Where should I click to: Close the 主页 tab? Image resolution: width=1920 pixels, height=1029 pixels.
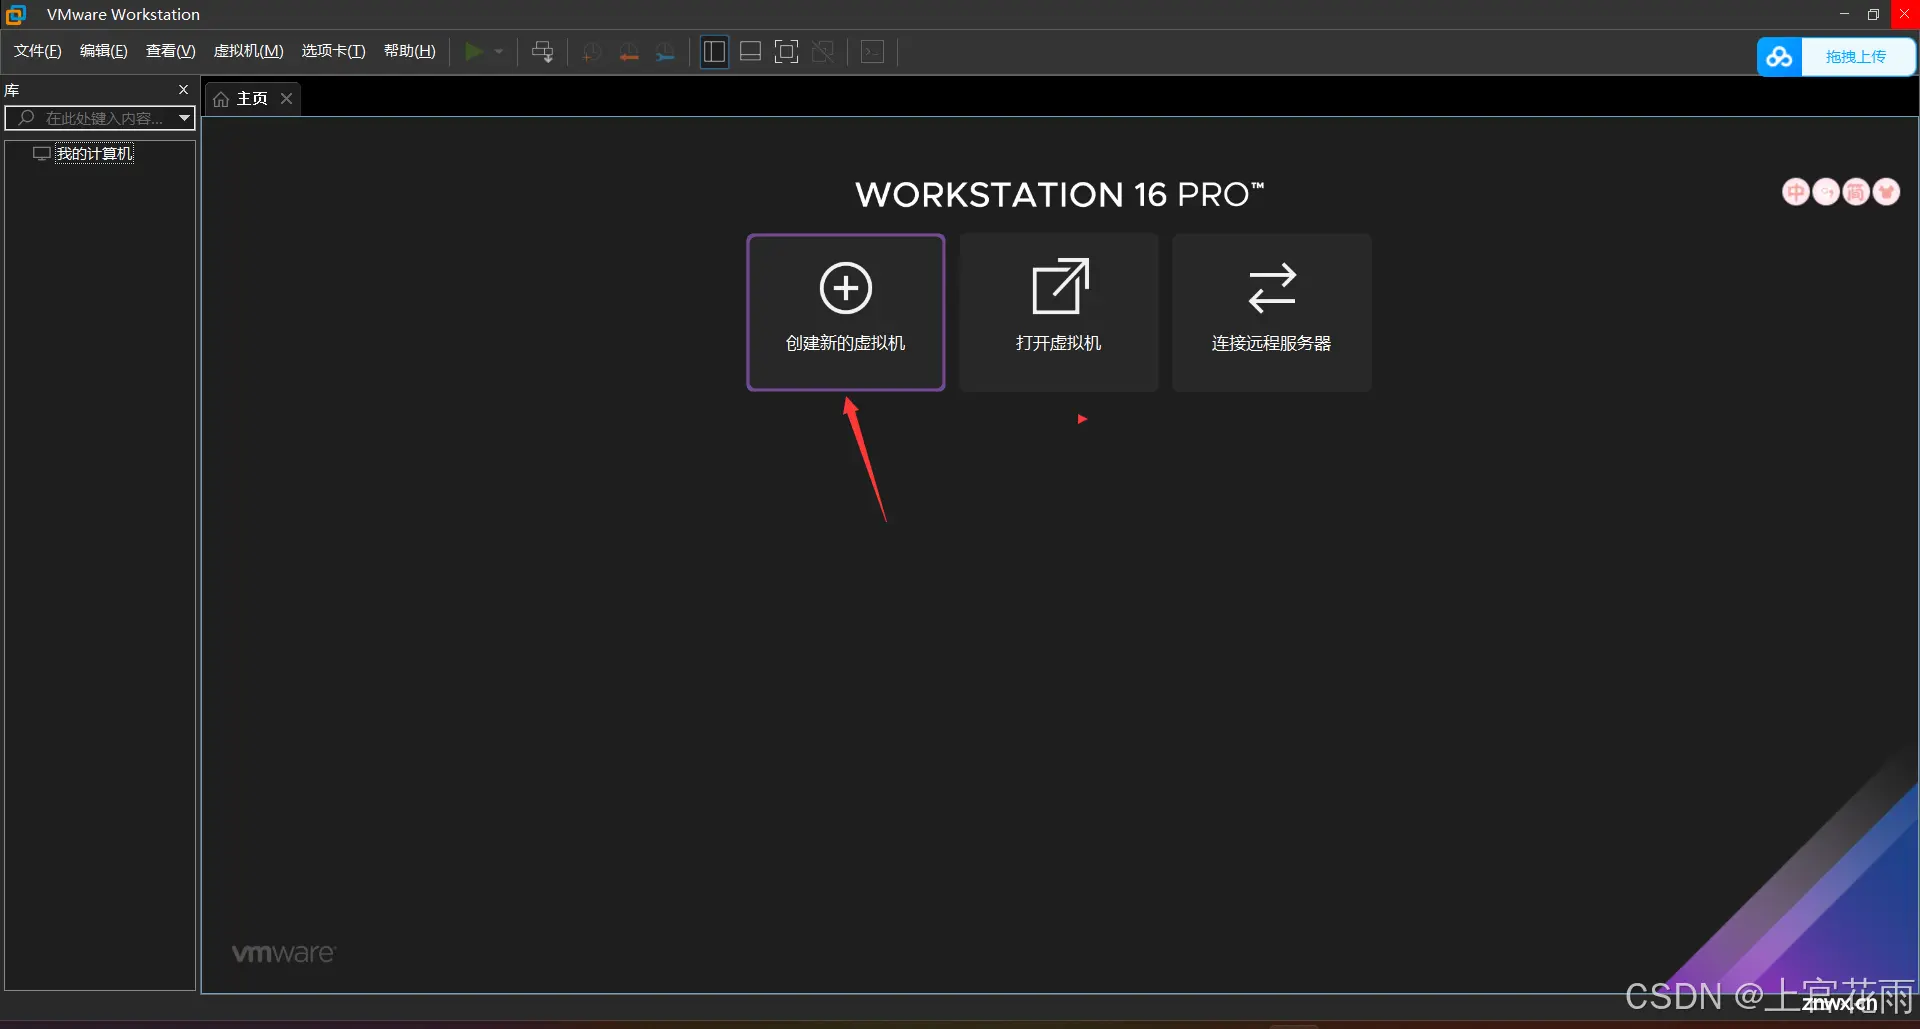(x=287, y=98)
